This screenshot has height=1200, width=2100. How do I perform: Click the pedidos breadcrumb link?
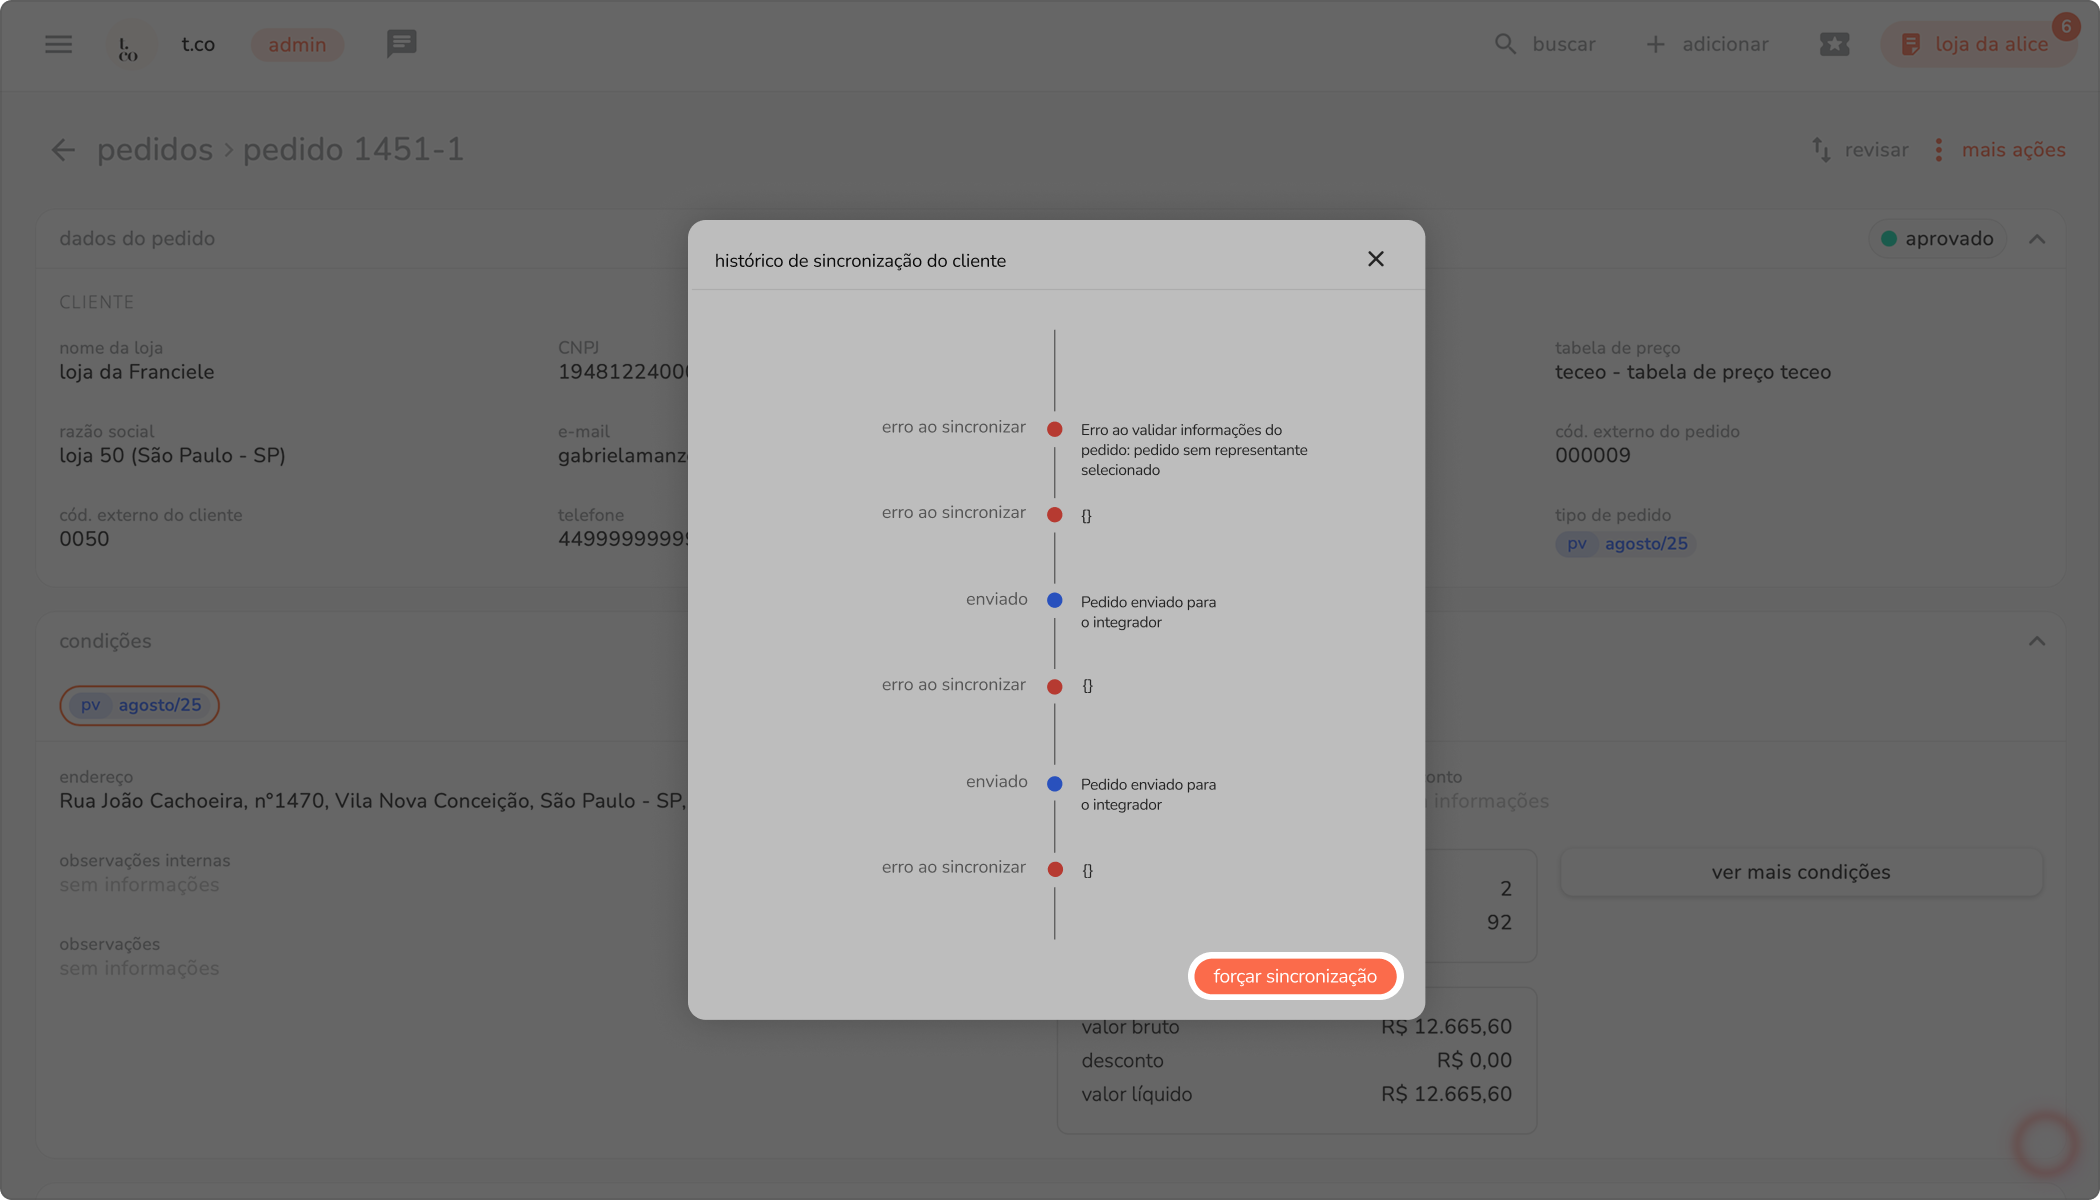pos(155,150)
